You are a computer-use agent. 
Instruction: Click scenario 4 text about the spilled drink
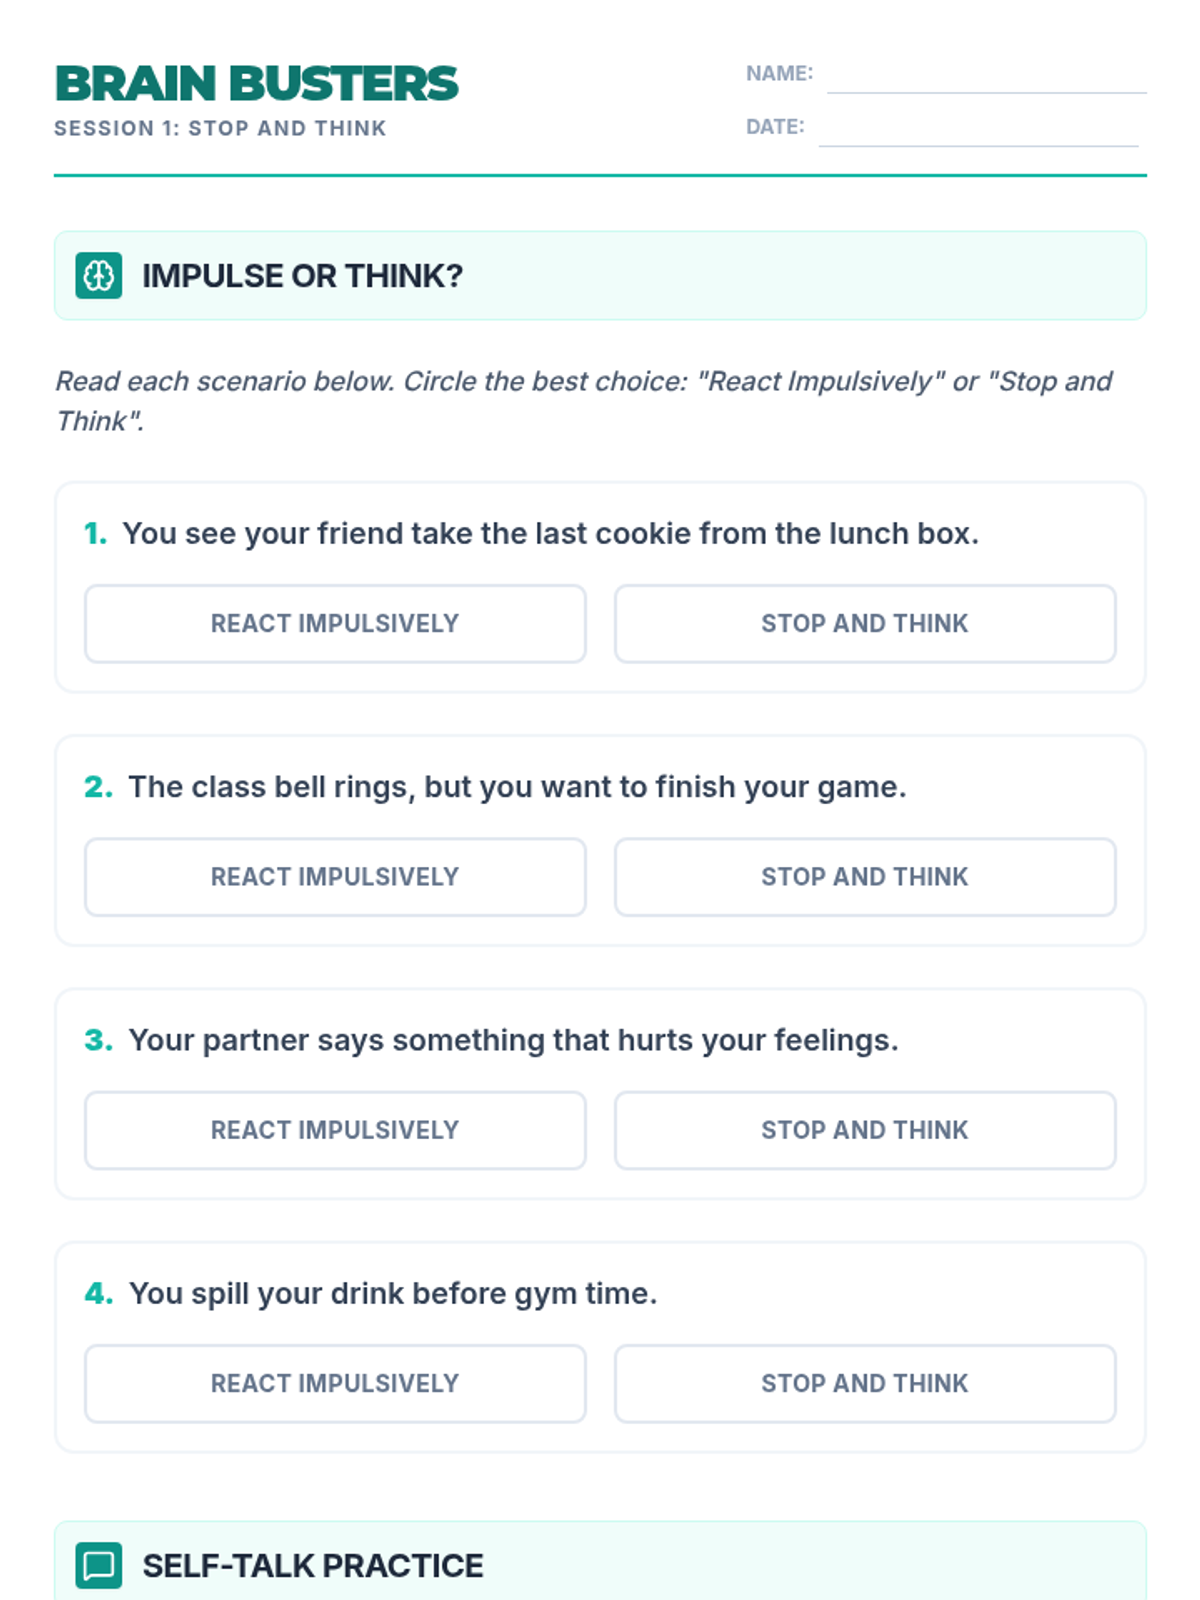(x=393, y=1293)
